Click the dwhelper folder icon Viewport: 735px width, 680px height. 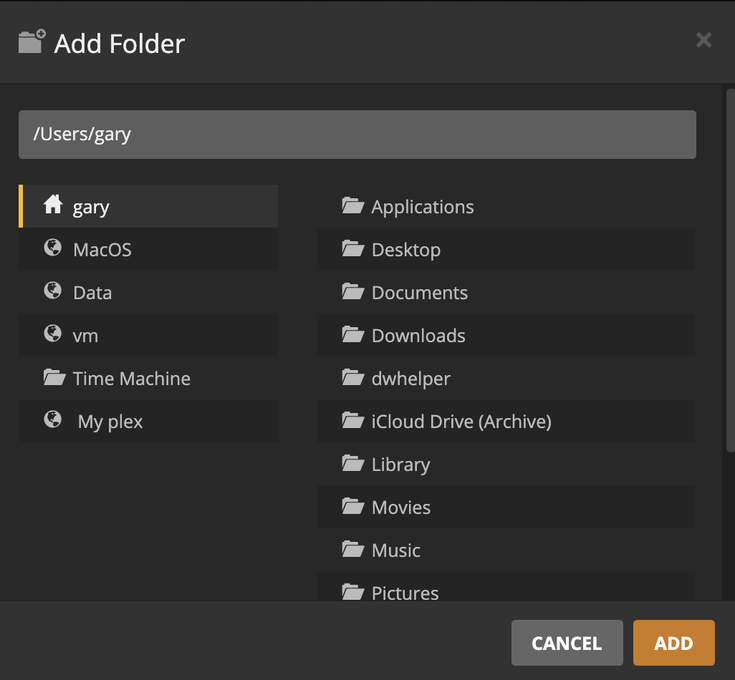pos(352,378)
